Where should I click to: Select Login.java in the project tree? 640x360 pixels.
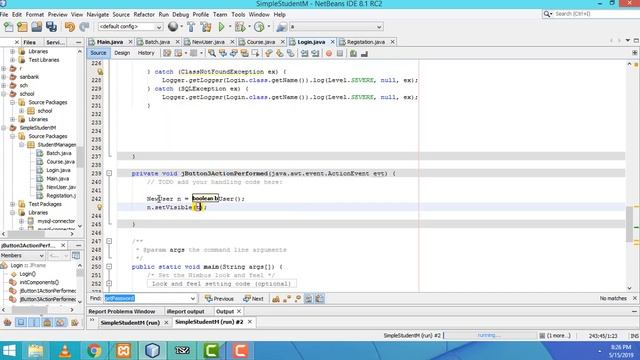click(58, 170)
